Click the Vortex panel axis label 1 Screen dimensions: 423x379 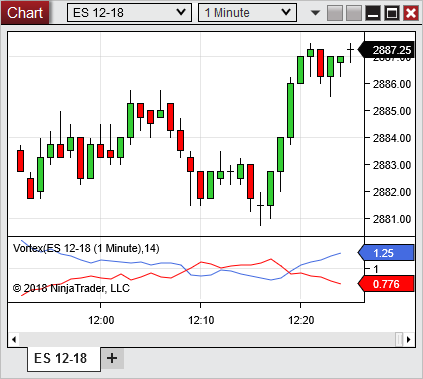pos(376,269)
